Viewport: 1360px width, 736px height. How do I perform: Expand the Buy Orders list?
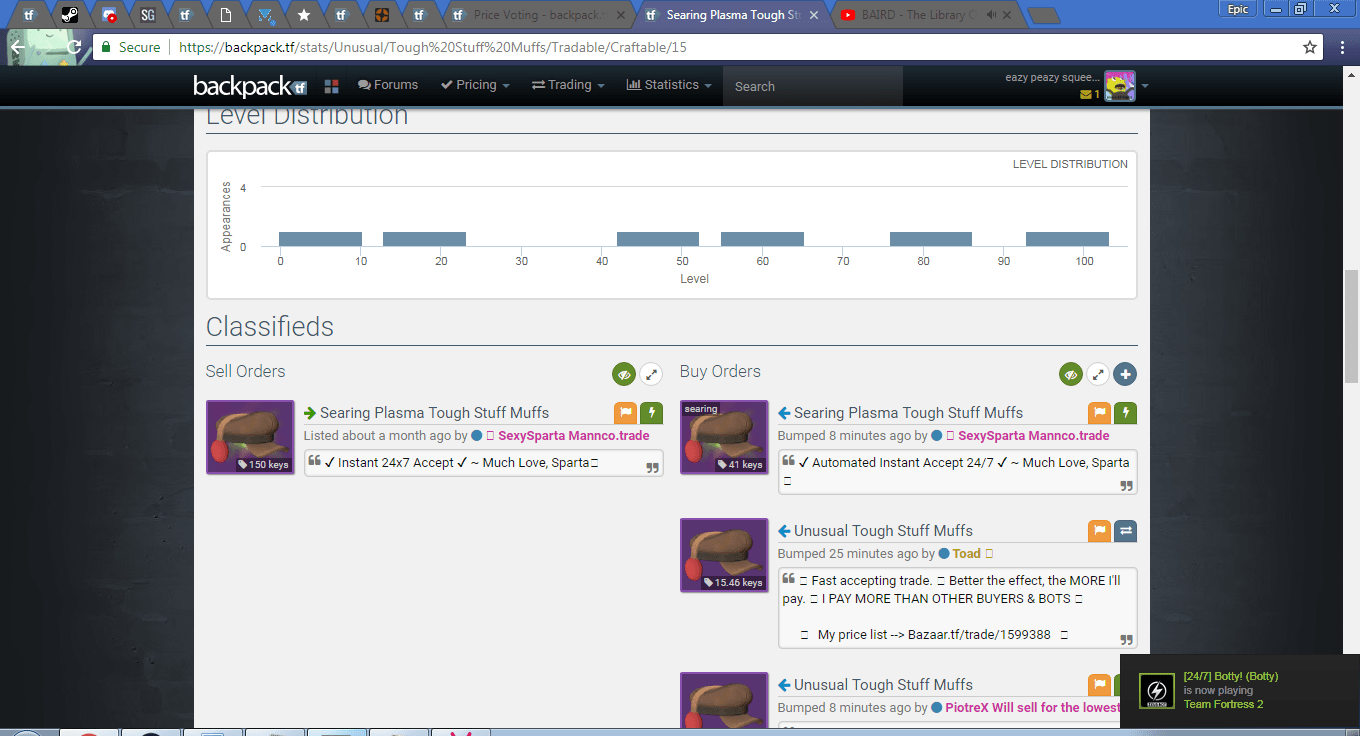tap(1098, 375)
